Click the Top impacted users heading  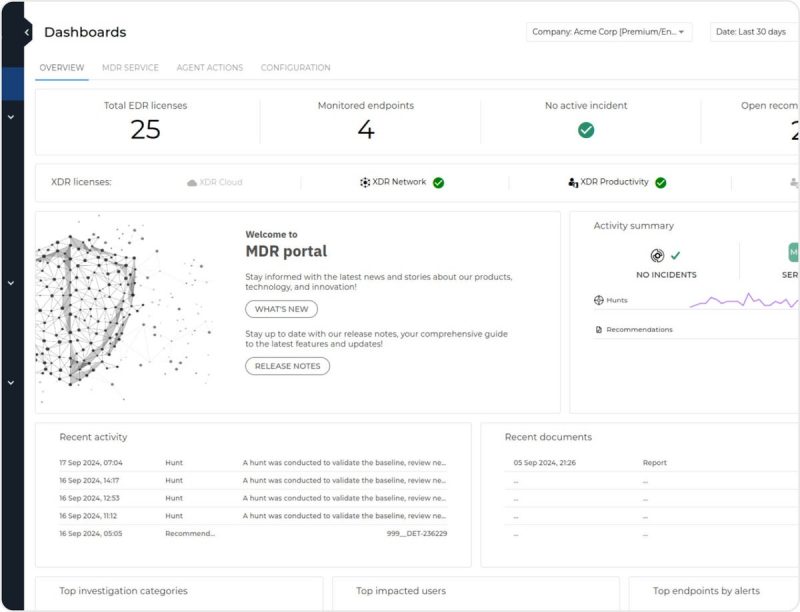401,591
